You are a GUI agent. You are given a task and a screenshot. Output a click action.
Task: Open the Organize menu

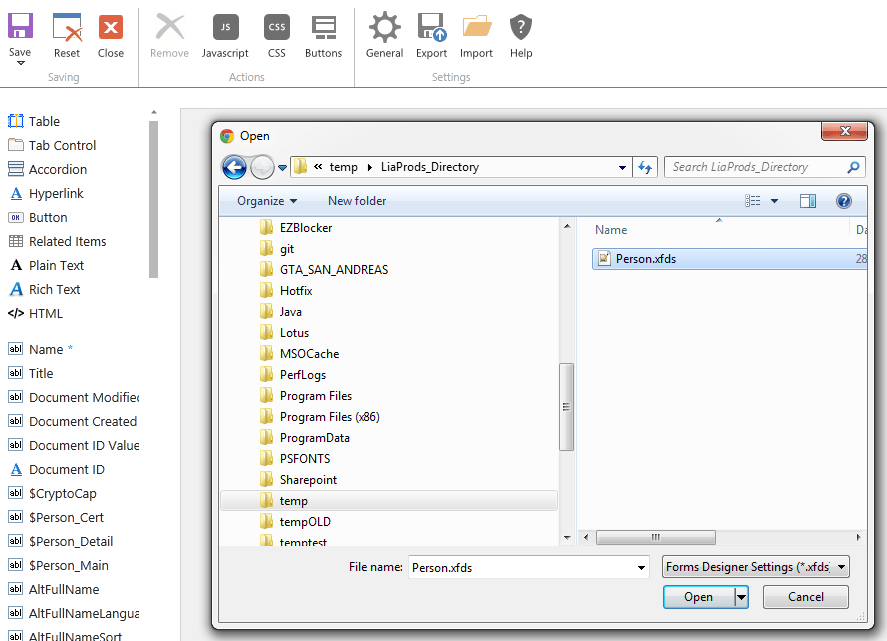click(x=267, y=201)
